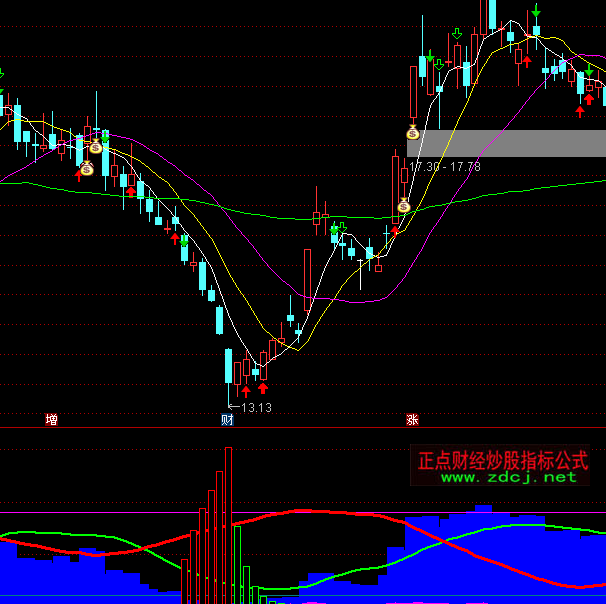
Task: Click the hollow green down arrow near the top
Action: pyautogui.click(x=457, y=34)
